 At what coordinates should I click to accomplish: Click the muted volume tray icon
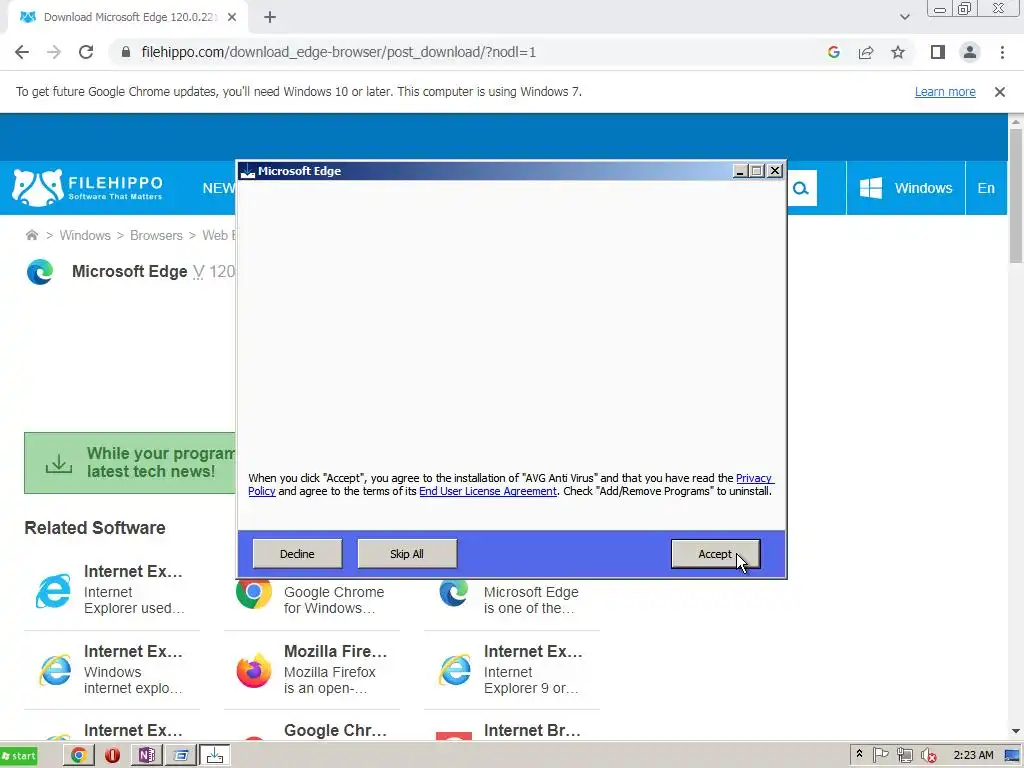click(x=929, y=755)
